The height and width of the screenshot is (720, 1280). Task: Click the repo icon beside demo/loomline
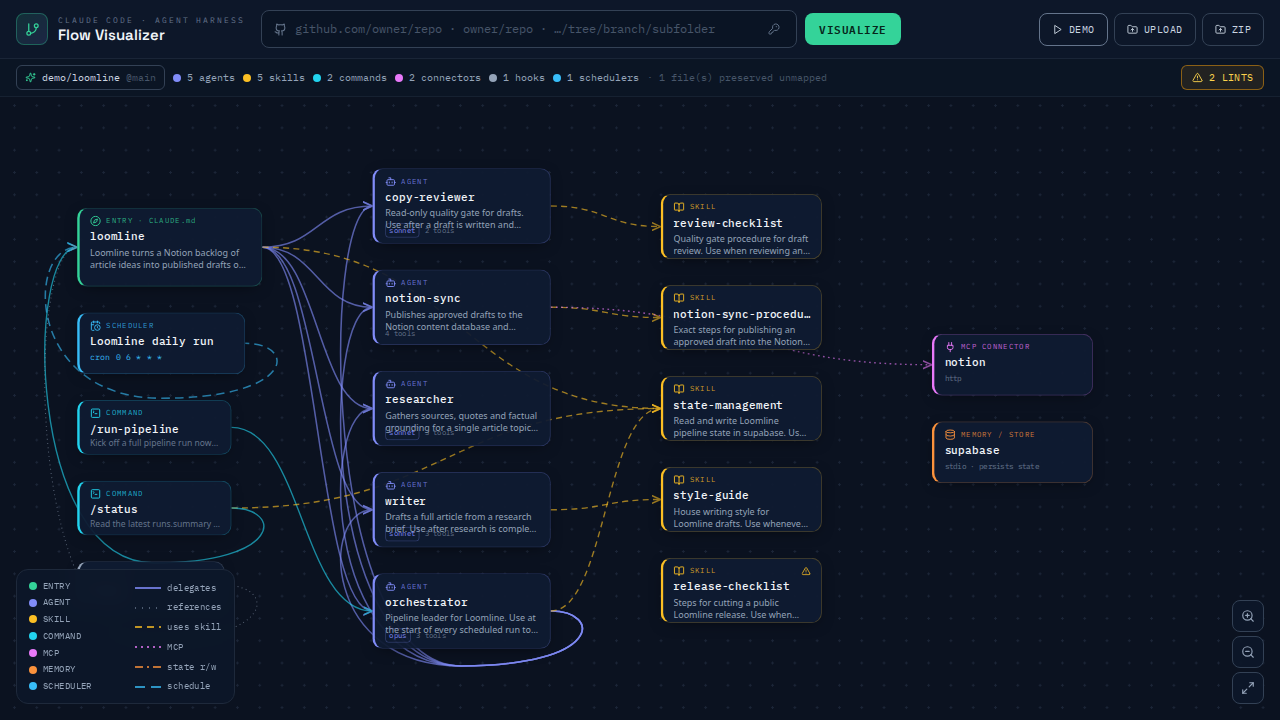coord(31,78)
